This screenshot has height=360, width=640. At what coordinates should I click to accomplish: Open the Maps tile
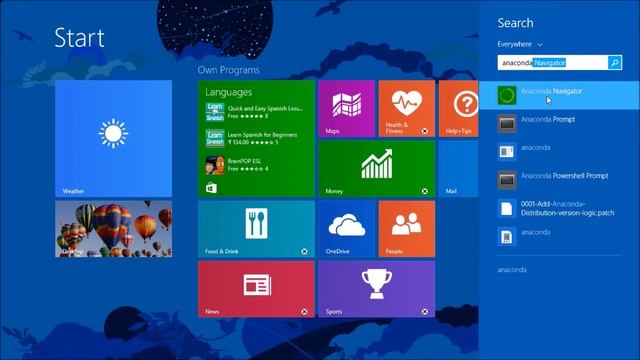(346, 108)
